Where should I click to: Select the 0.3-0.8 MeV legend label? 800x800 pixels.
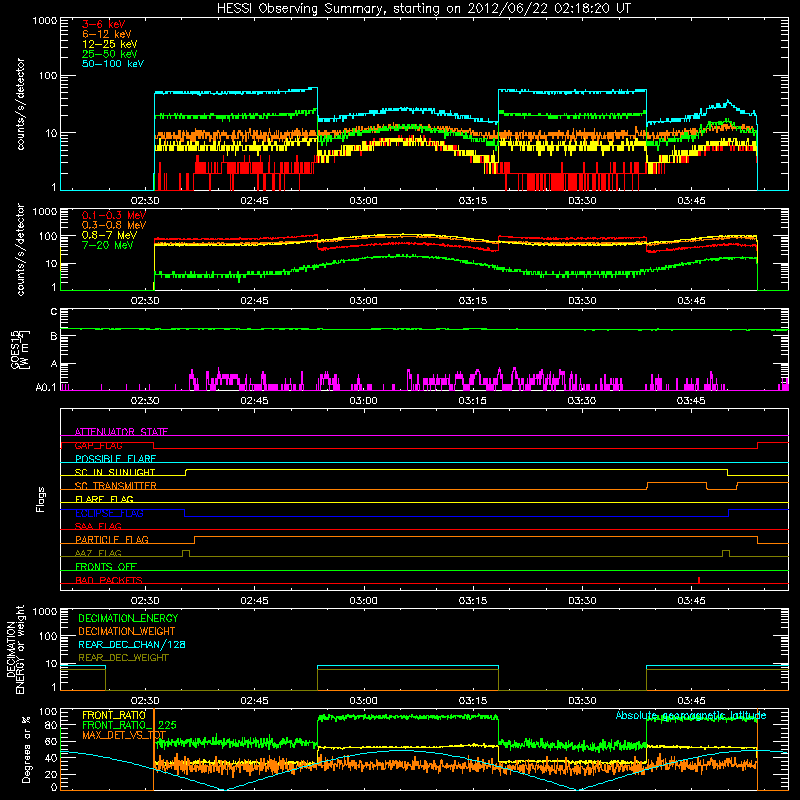114,225
